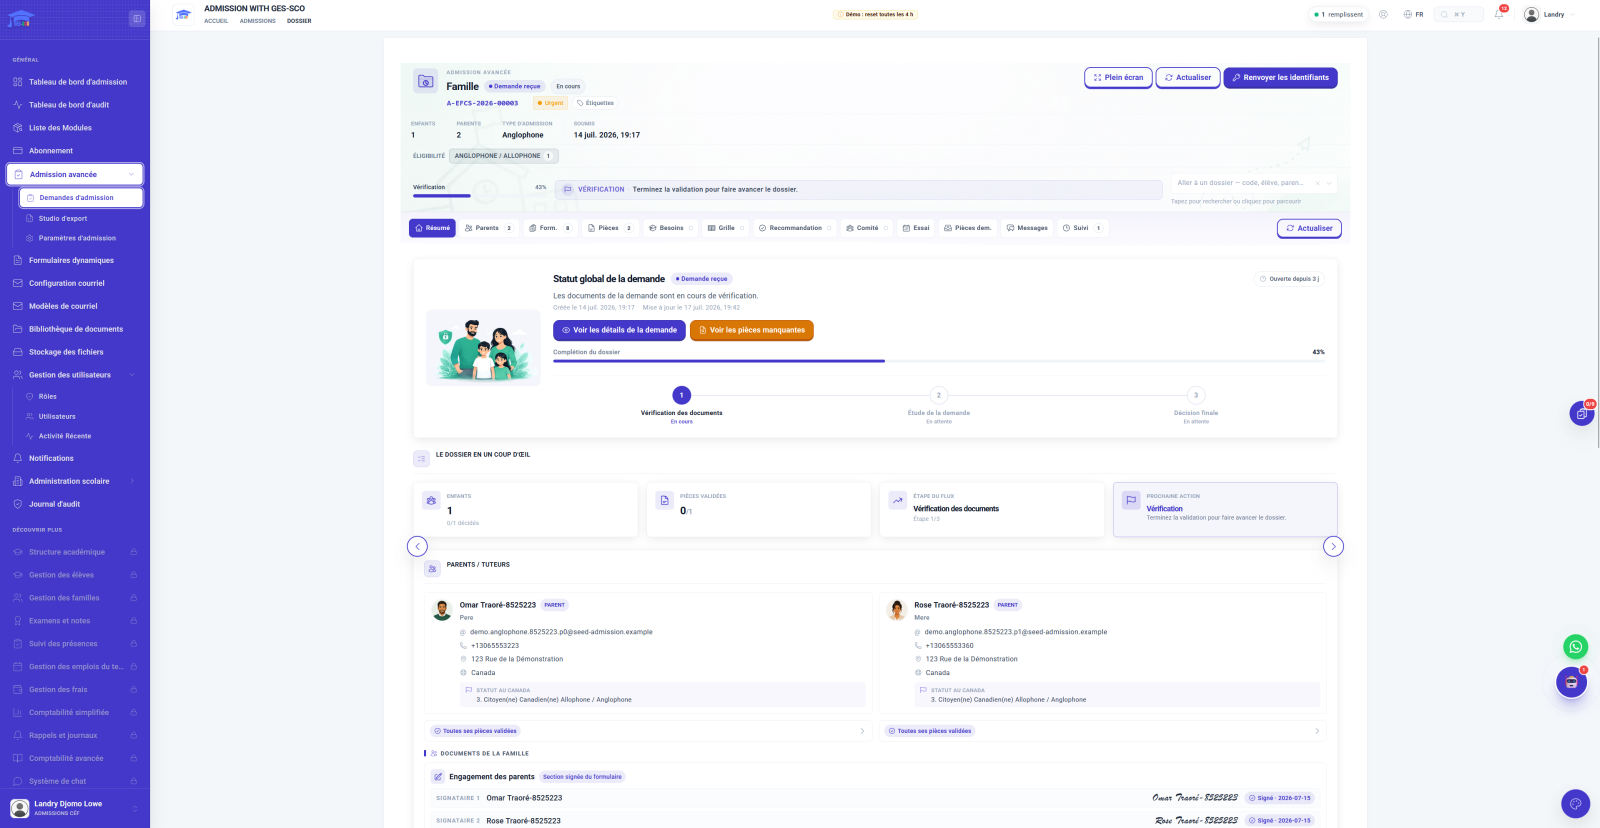1600x828 pixels.
Task: Open the chatbot assistant floating icon
Action: 1571,683
